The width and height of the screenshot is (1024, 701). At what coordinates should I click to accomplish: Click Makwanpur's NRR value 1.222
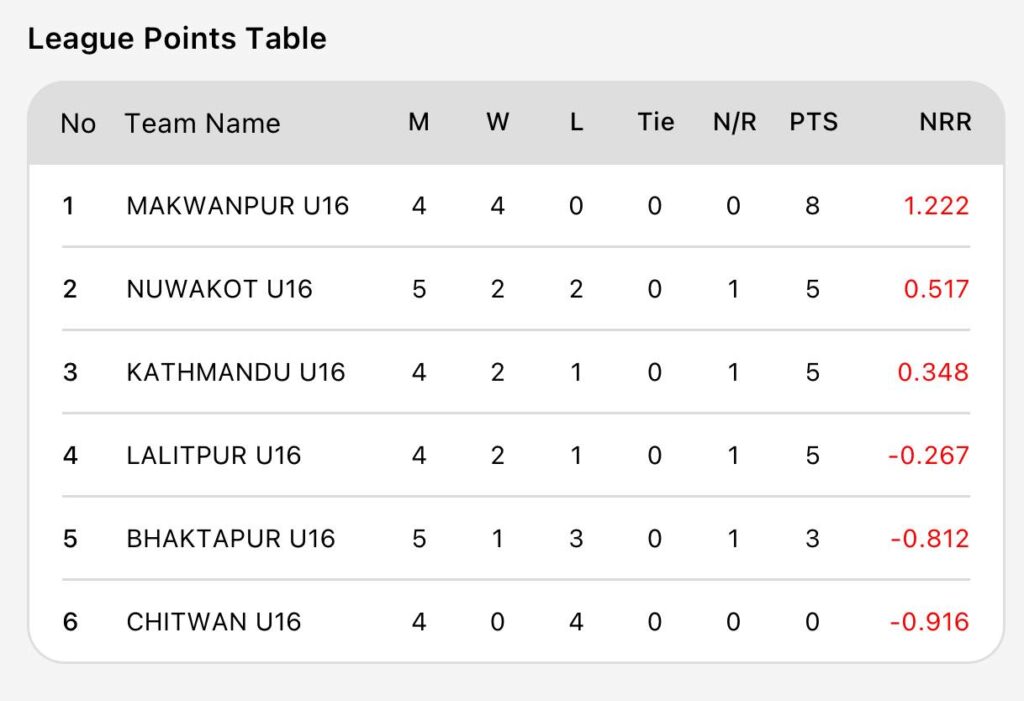[936, 206]
